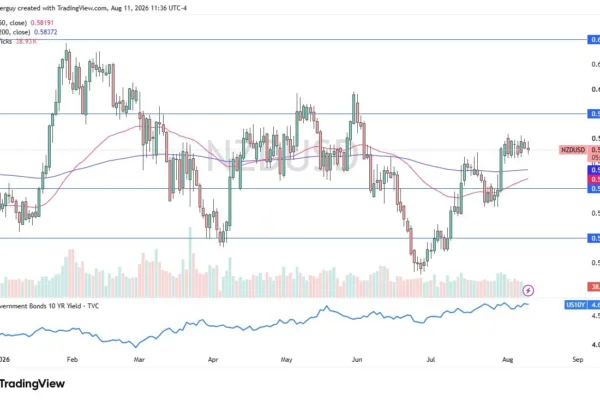Click the purple lightning bolt icon

click(x=528, y=291)
